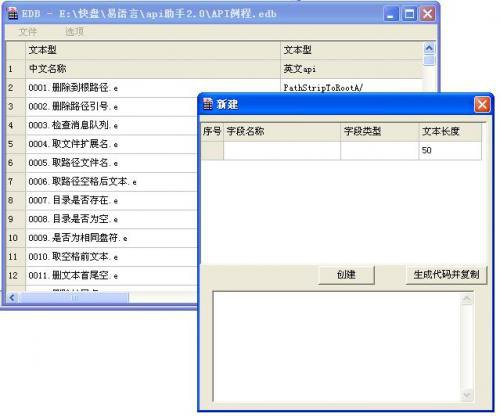Click the row header cell under 序号
The height and width of the screenshot is (417, 500).
point(212,151)
